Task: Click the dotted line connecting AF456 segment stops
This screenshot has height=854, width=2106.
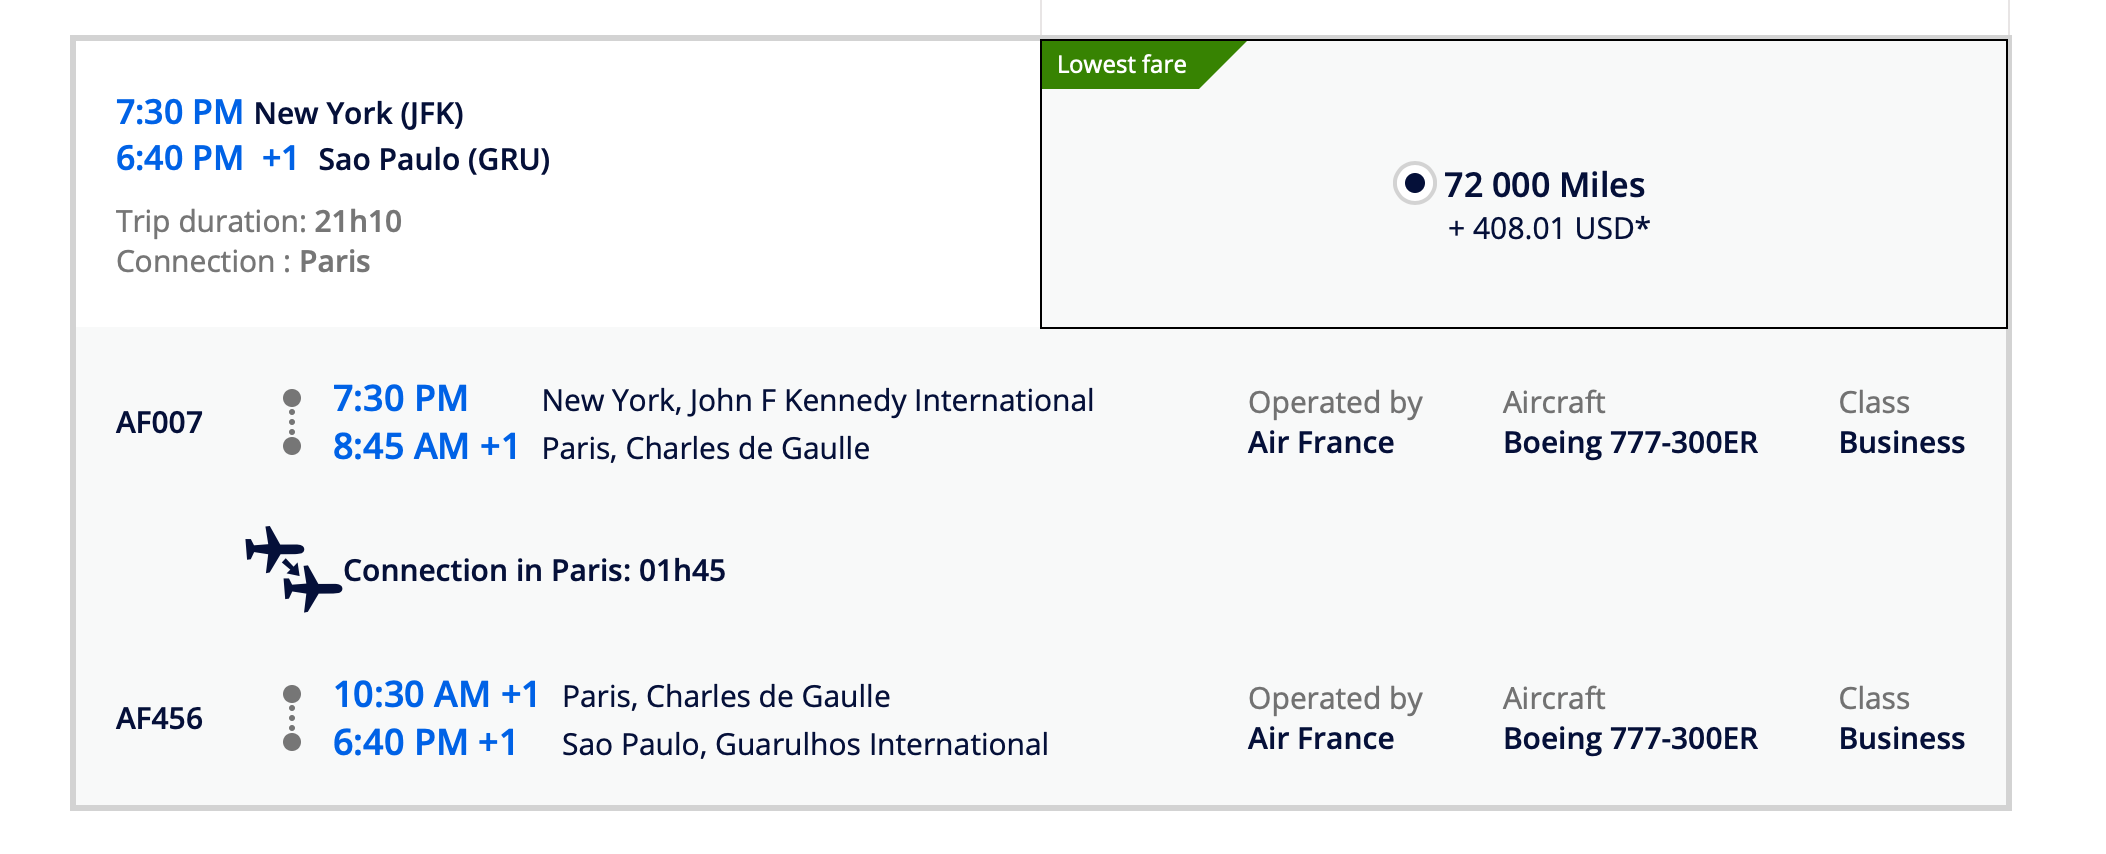Action: coord(291,718)
